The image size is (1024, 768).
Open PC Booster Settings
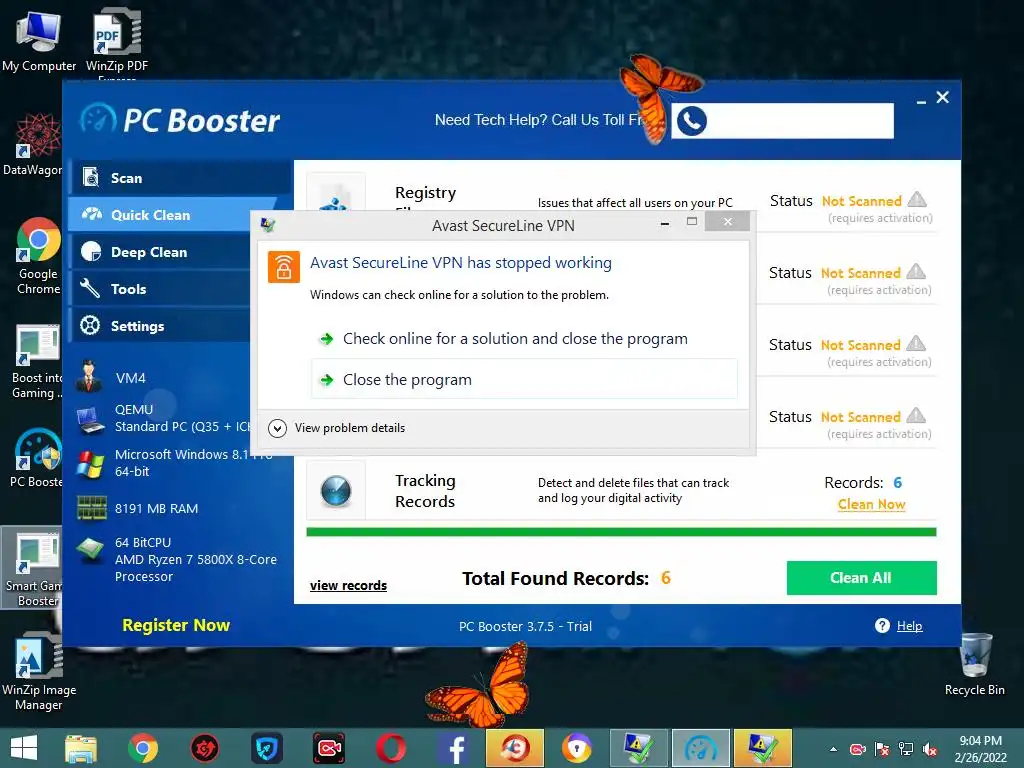pyautogui.click(x=161, y=326)
